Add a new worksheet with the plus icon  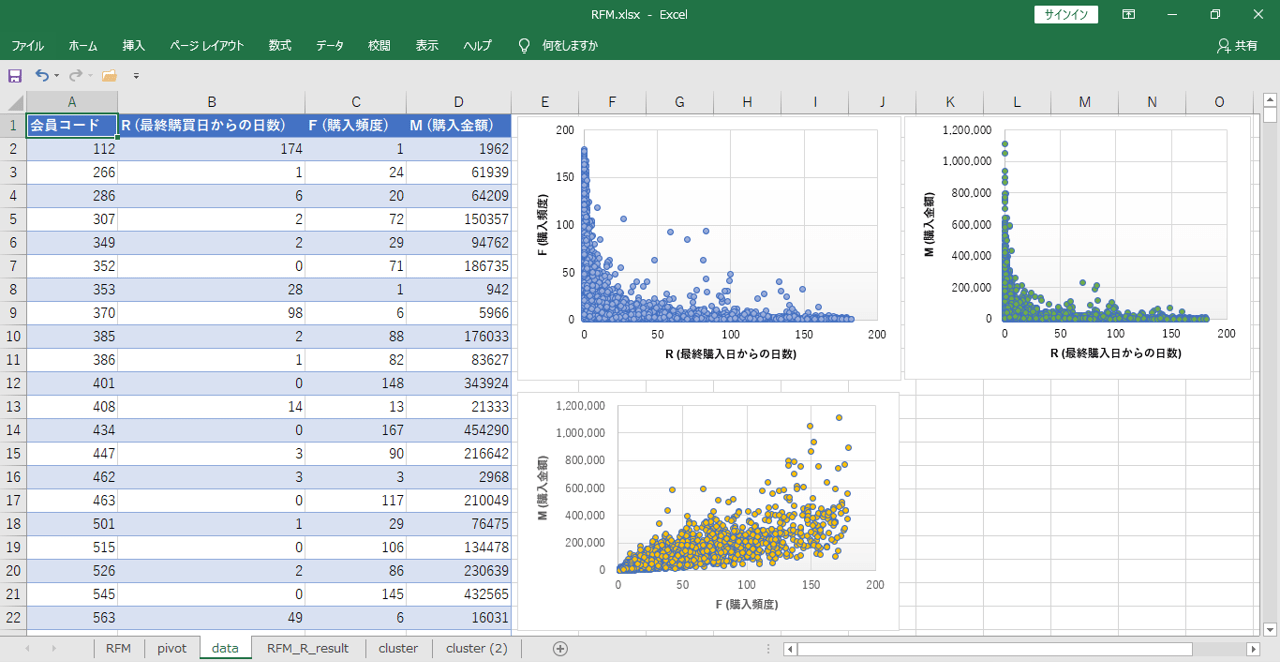click(559, 648)
